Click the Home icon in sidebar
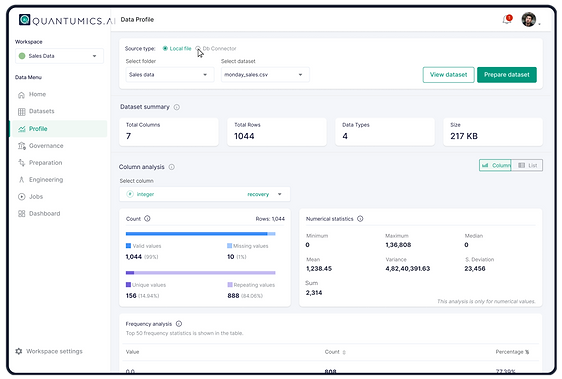 click(22, 95)
